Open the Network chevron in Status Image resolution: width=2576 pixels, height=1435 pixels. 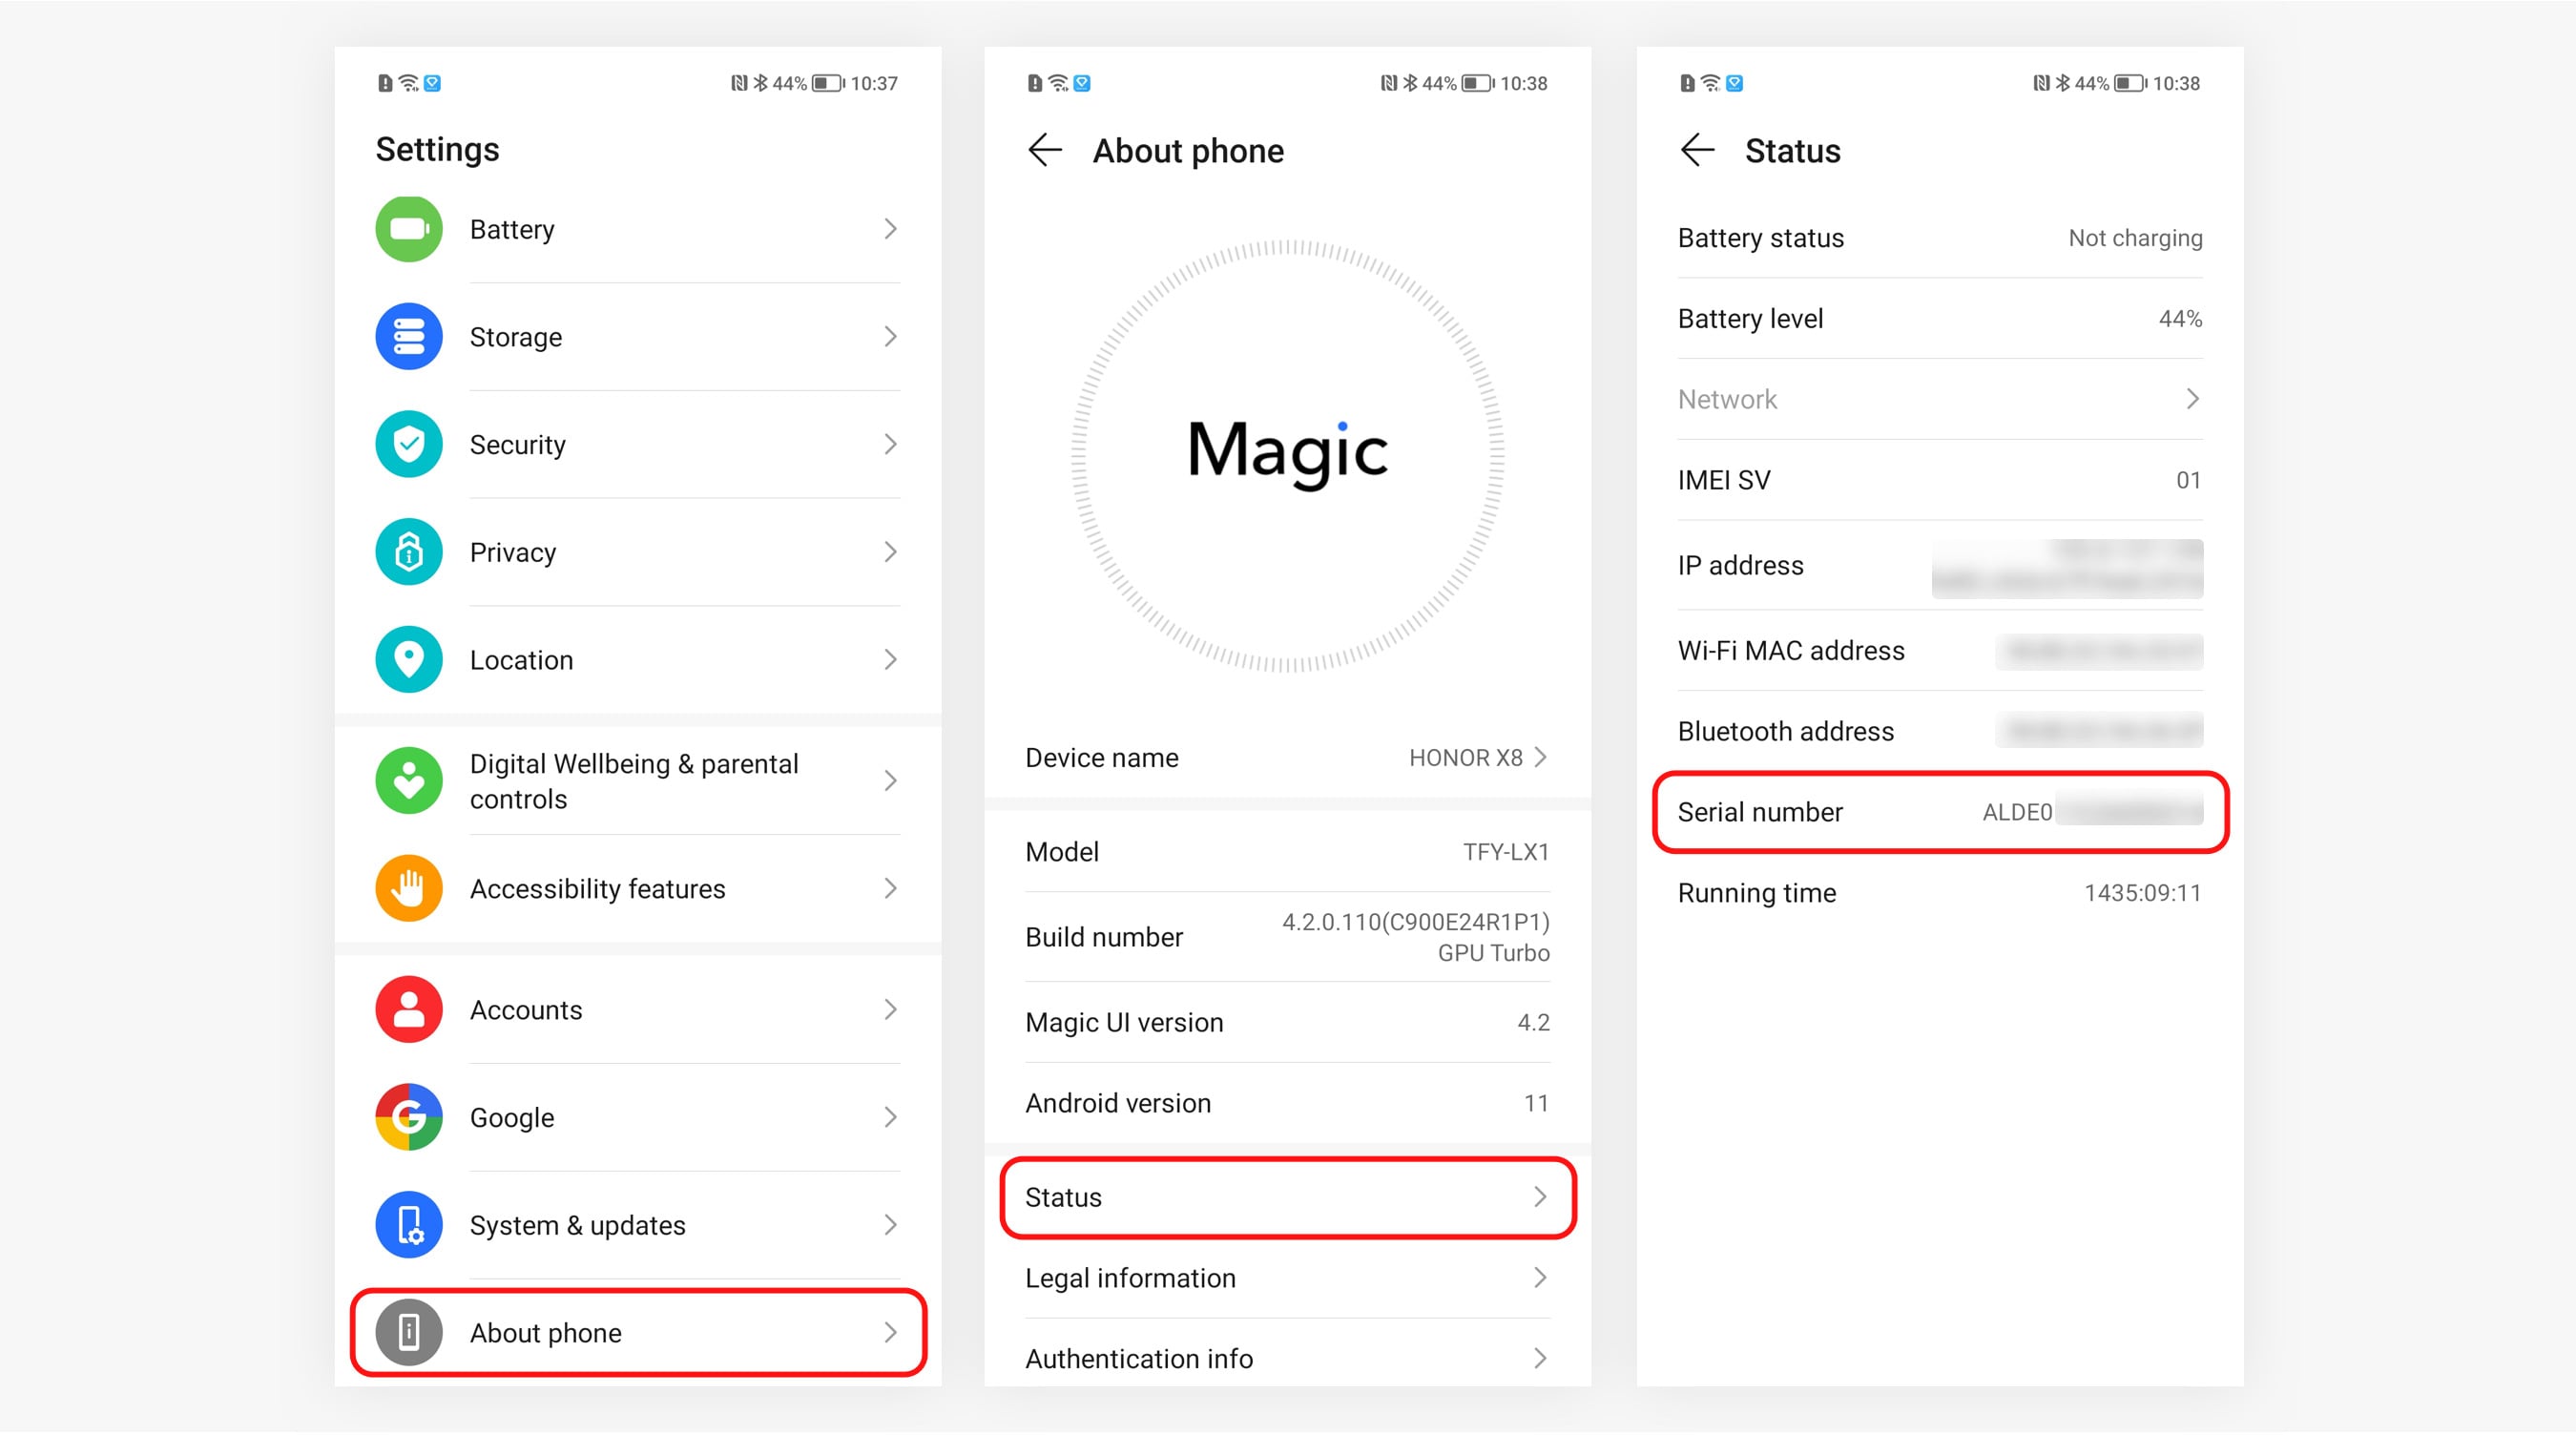pyautogui.click(x=2192, y=399)
